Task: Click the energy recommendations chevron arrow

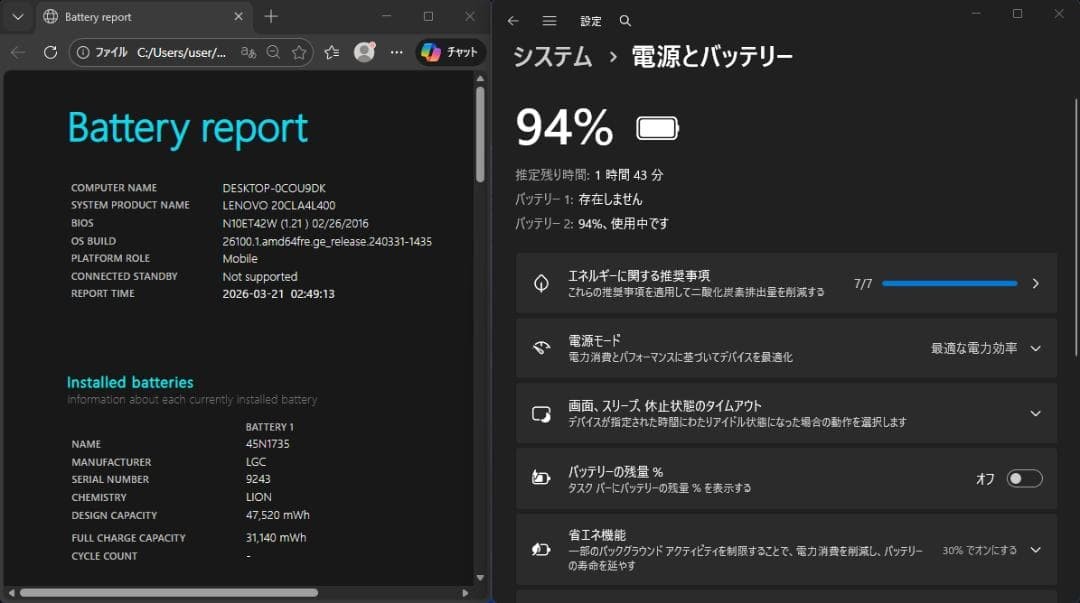Action: [1035, 284]
